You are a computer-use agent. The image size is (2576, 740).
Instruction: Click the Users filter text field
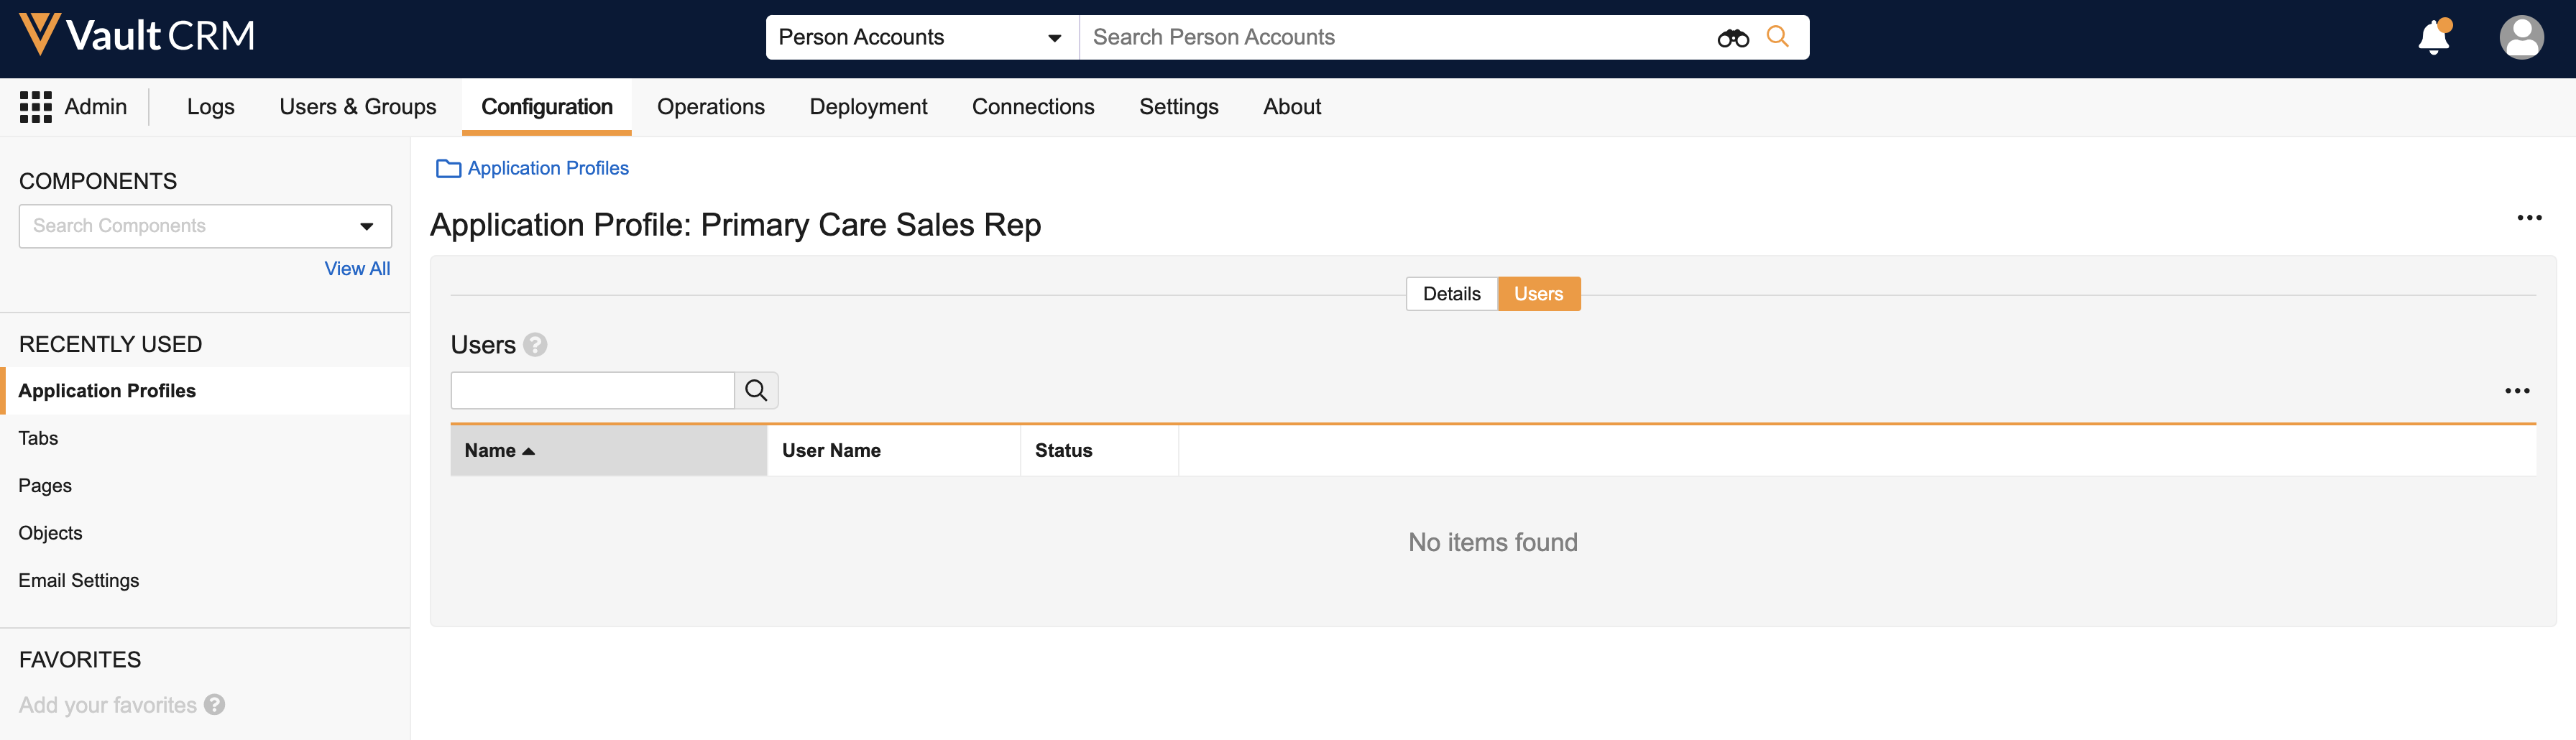(592, 391)
